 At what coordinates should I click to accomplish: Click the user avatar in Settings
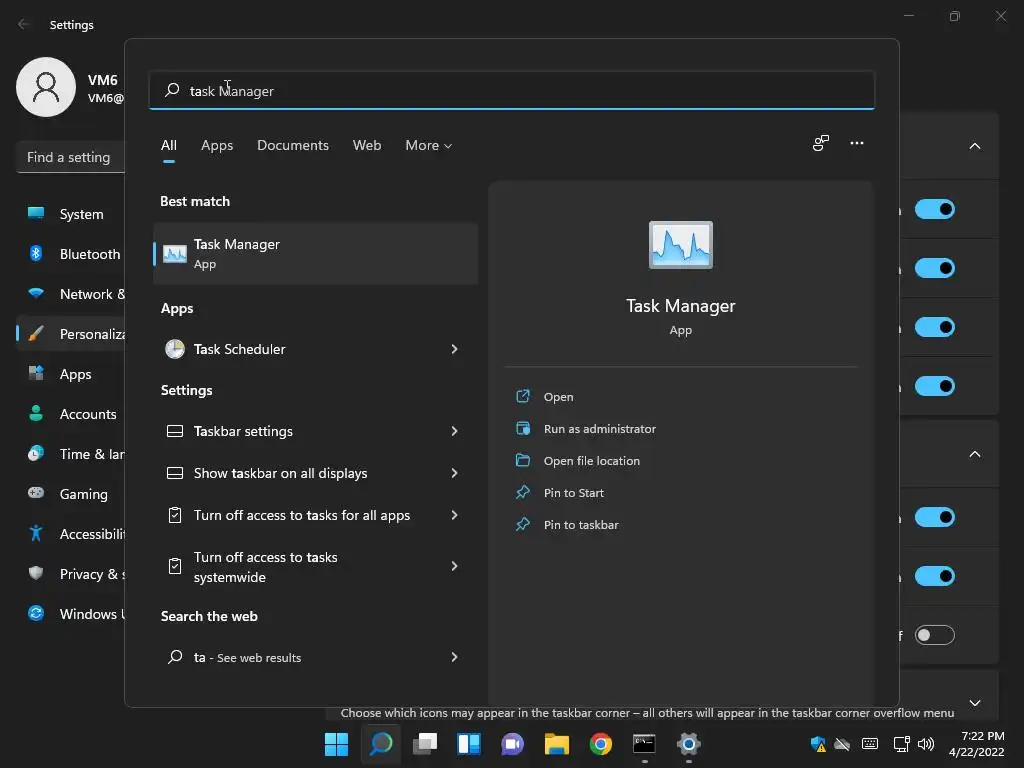[x=46, y=87]
